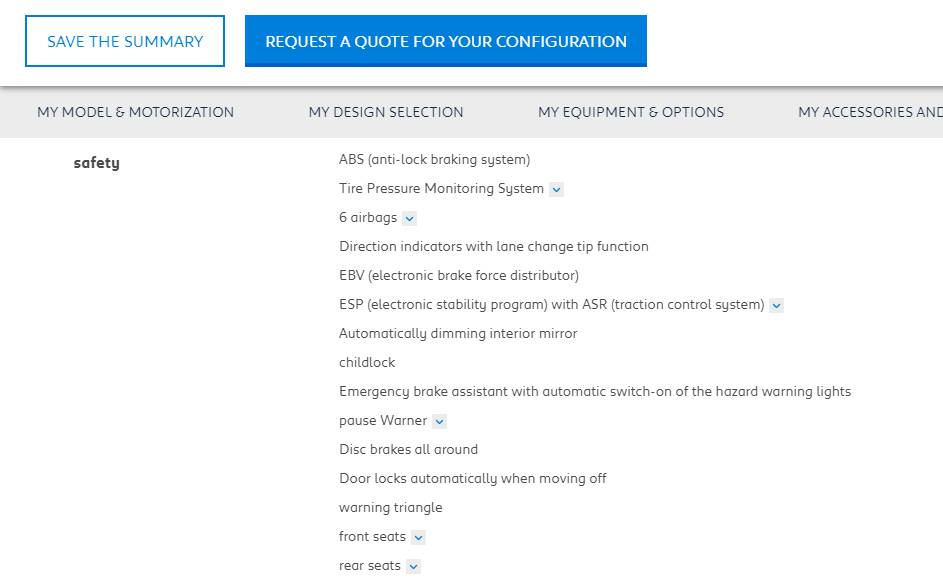Expand the 6 airbags details chevron
Image resolution: width=943 pixels, height=585 pixels.
(410, 218)
